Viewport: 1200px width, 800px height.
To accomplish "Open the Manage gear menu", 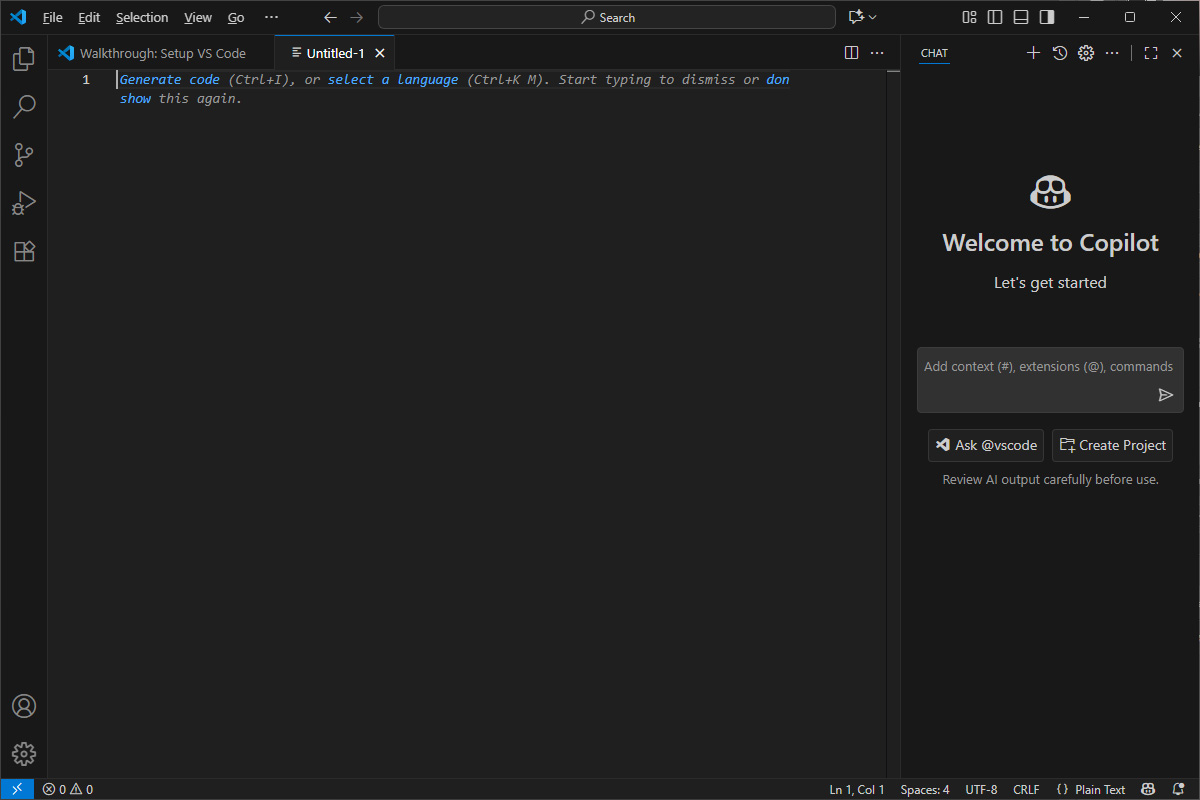I will 24,754.
